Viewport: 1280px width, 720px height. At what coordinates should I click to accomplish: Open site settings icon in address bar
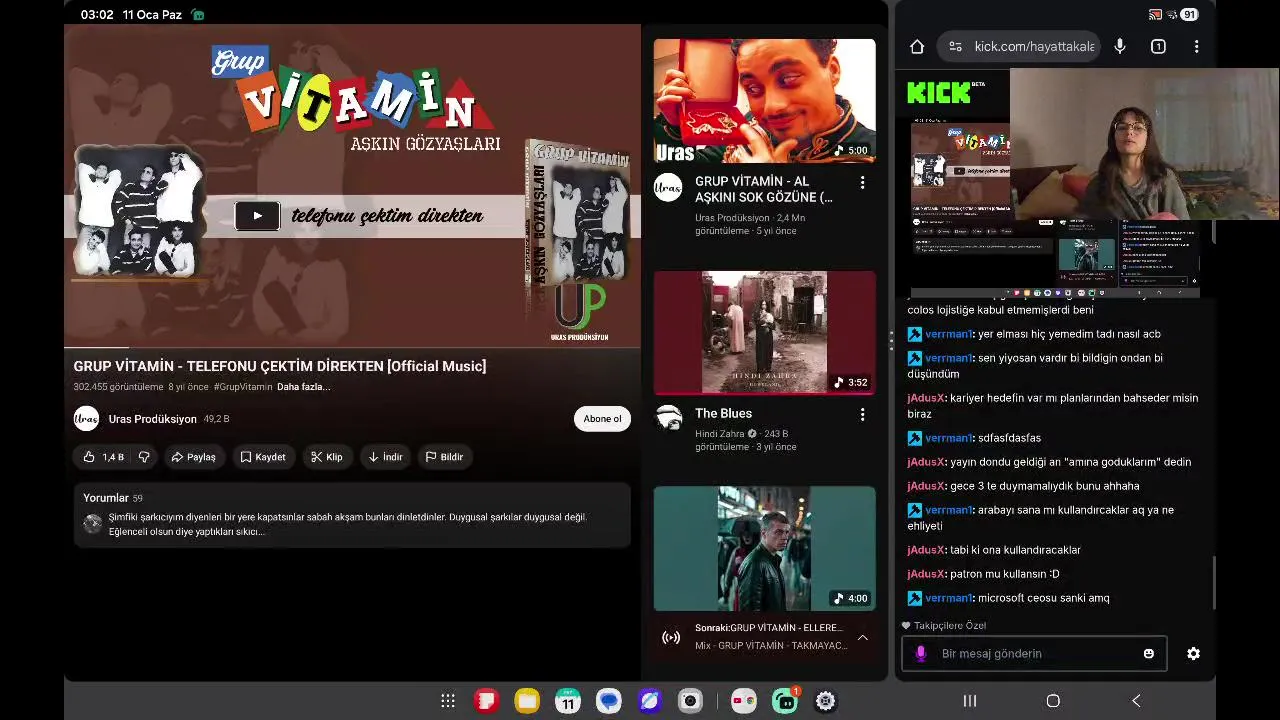coord(955,46)
